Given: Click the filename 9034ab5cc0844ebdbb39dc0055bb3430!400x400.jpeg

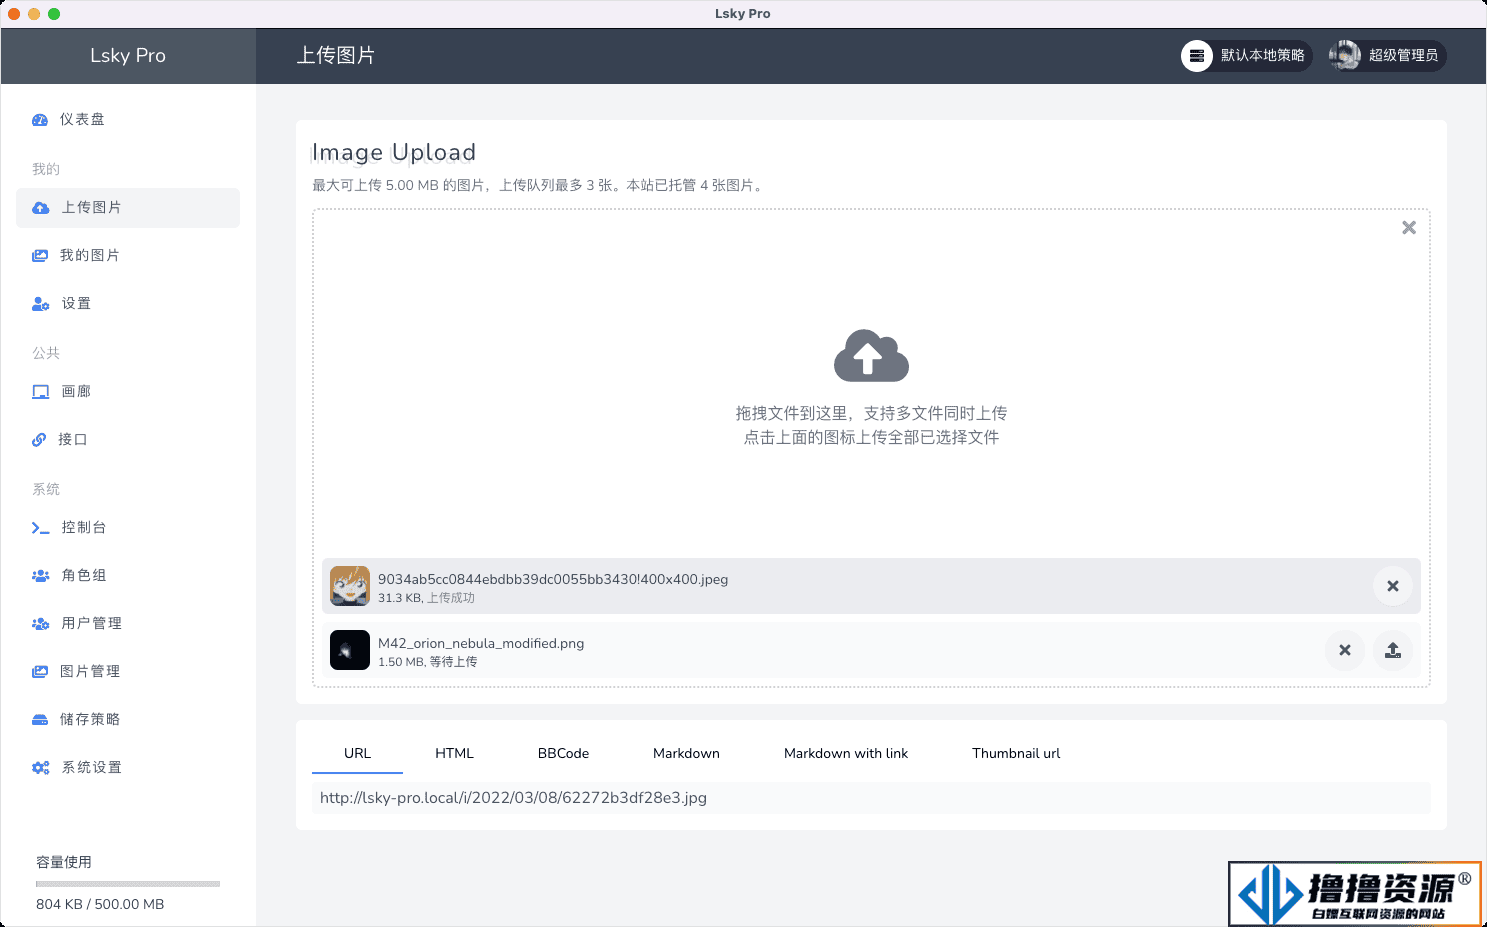Looking at the screenshot, I should point(553,579).
